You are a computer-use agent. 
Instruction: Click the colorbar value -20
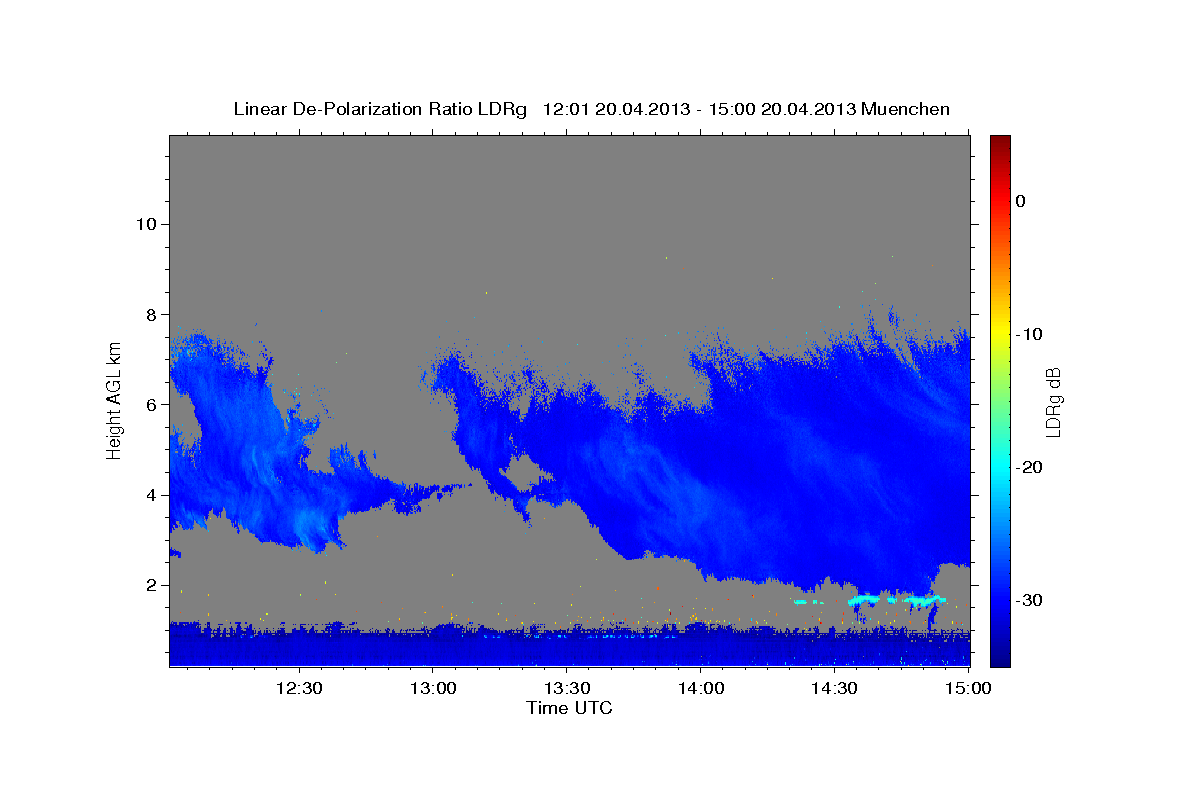pos(1029,467)
